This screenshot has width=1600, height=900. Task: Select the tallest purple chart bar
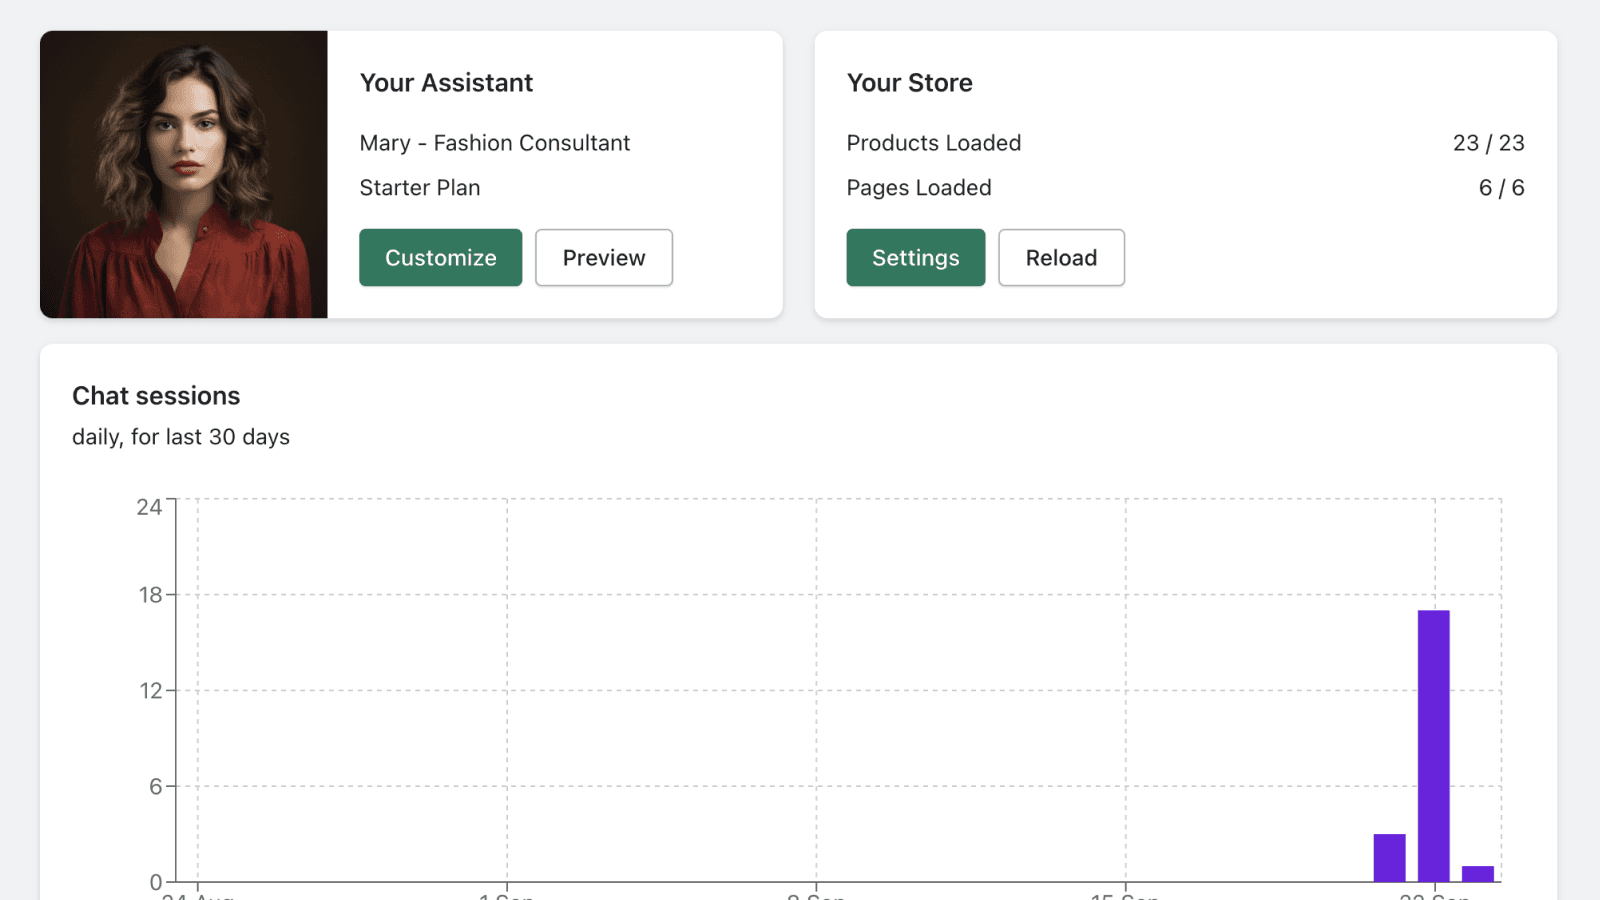1433,745
